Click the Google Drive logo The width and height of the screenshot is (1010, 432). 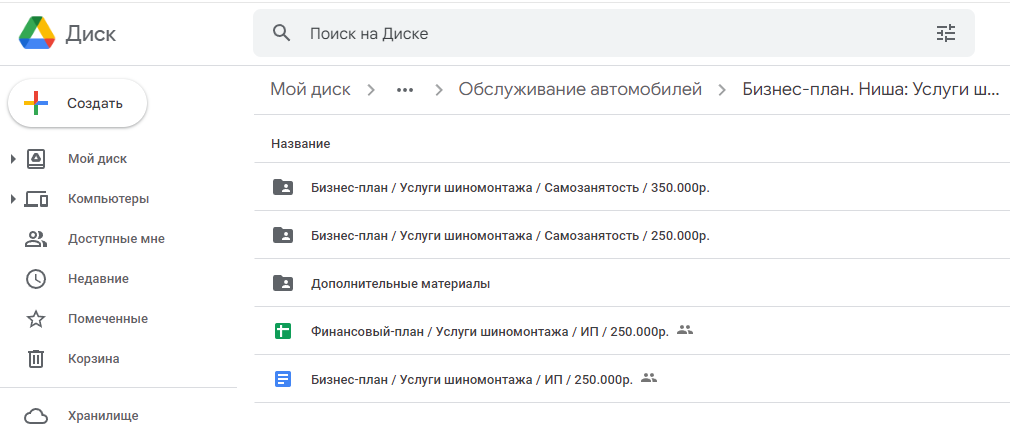37,33
